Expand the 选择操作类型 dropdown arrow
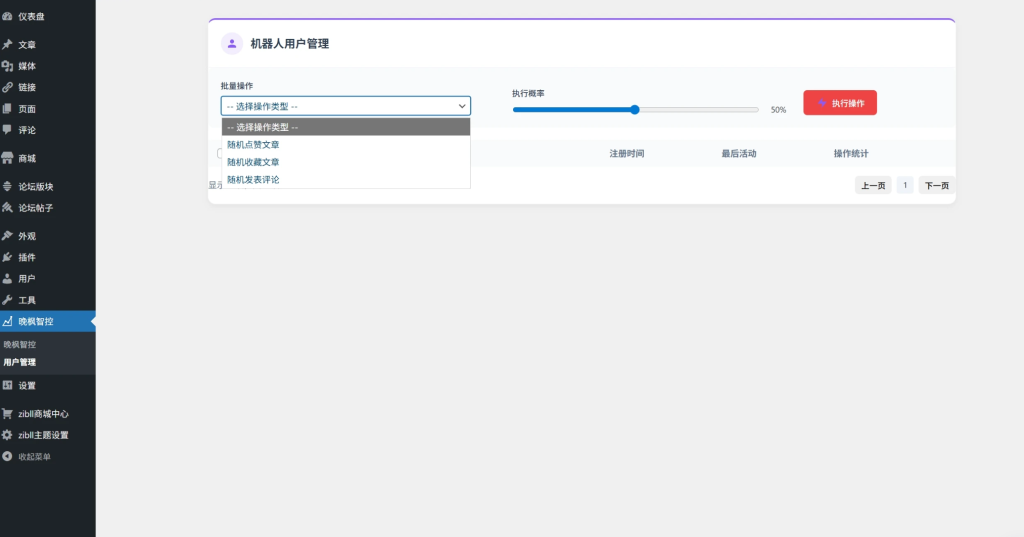Viewport: 1024px width, 537px height. point(462,106)
